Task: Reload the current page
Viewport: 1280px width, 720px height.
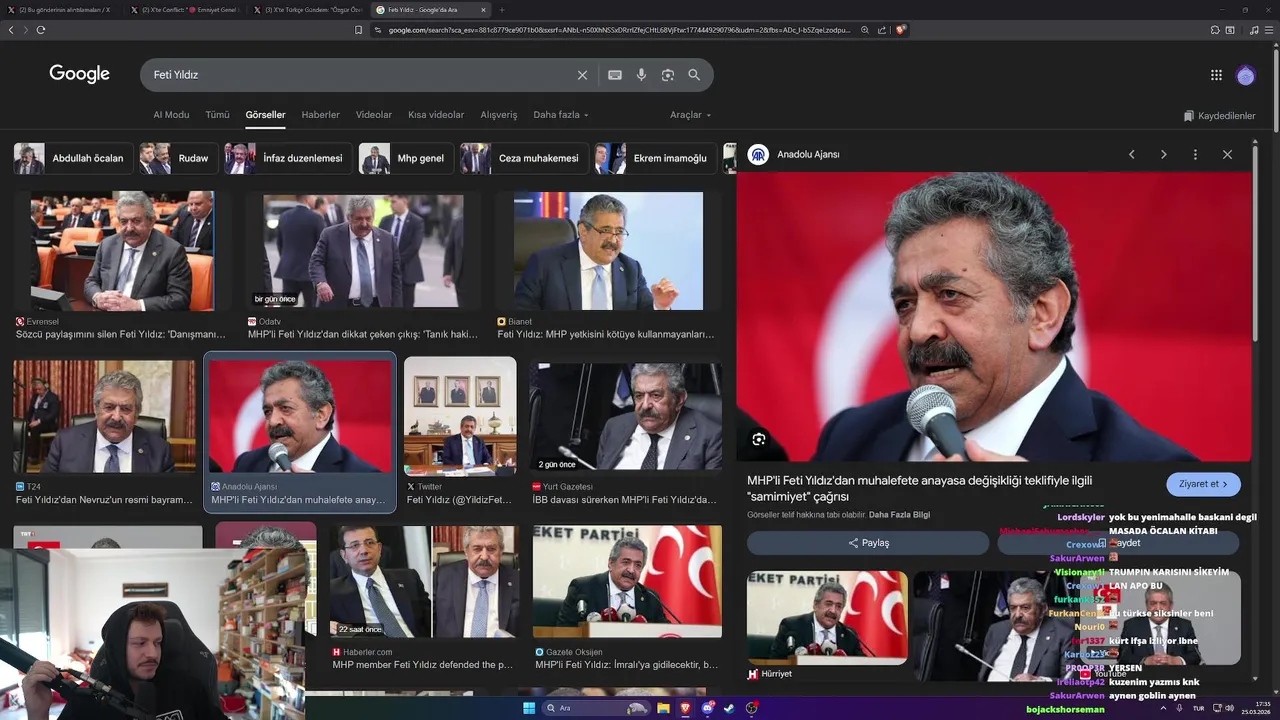Action: (41, 30)
